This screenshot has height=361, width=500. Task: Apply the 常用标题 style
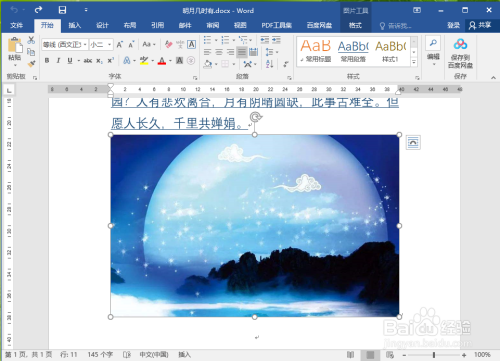pos(316,51)
